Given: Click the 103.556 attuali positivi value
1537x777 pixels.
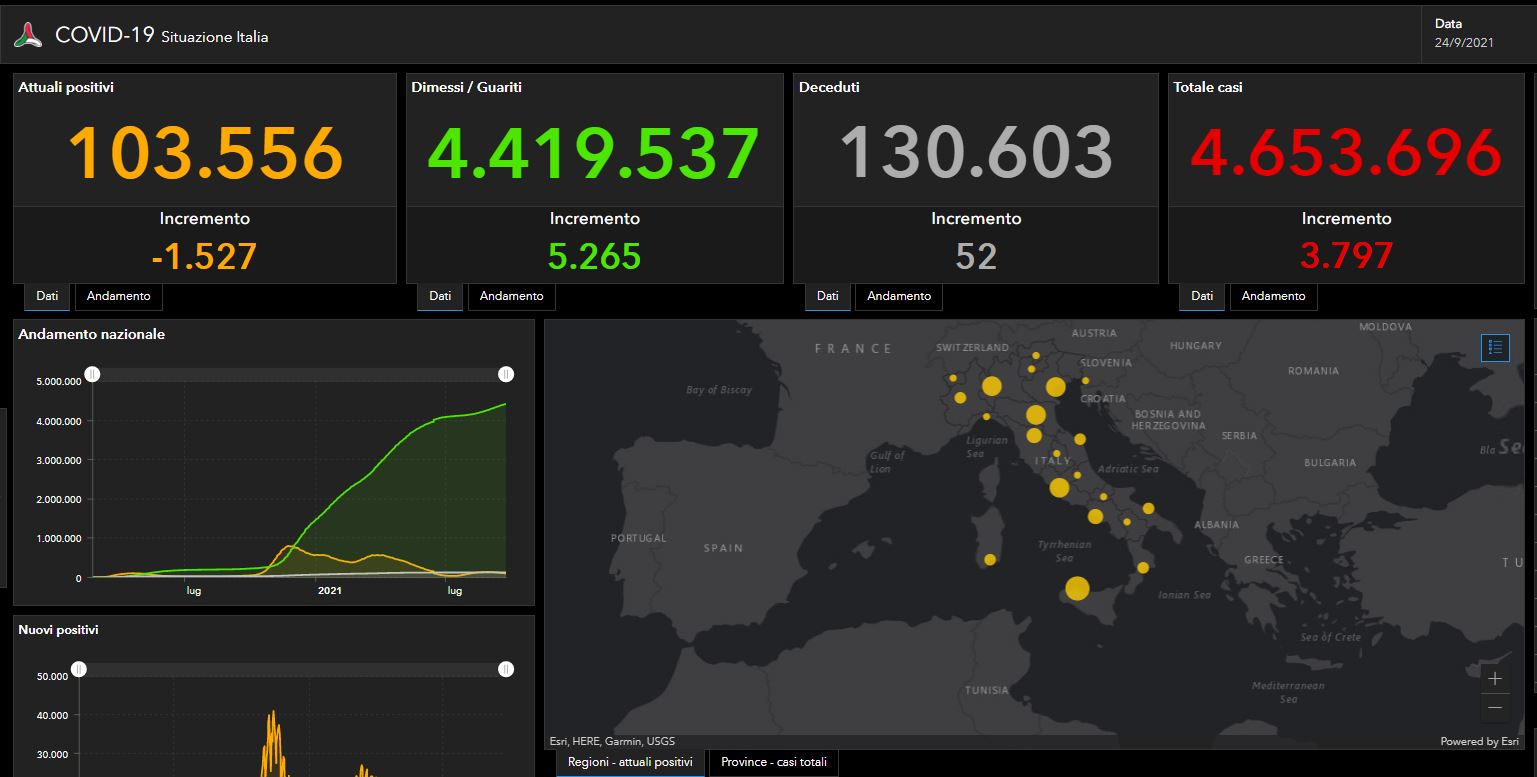Looking at the screenshot, I should (x=205, y=153).
